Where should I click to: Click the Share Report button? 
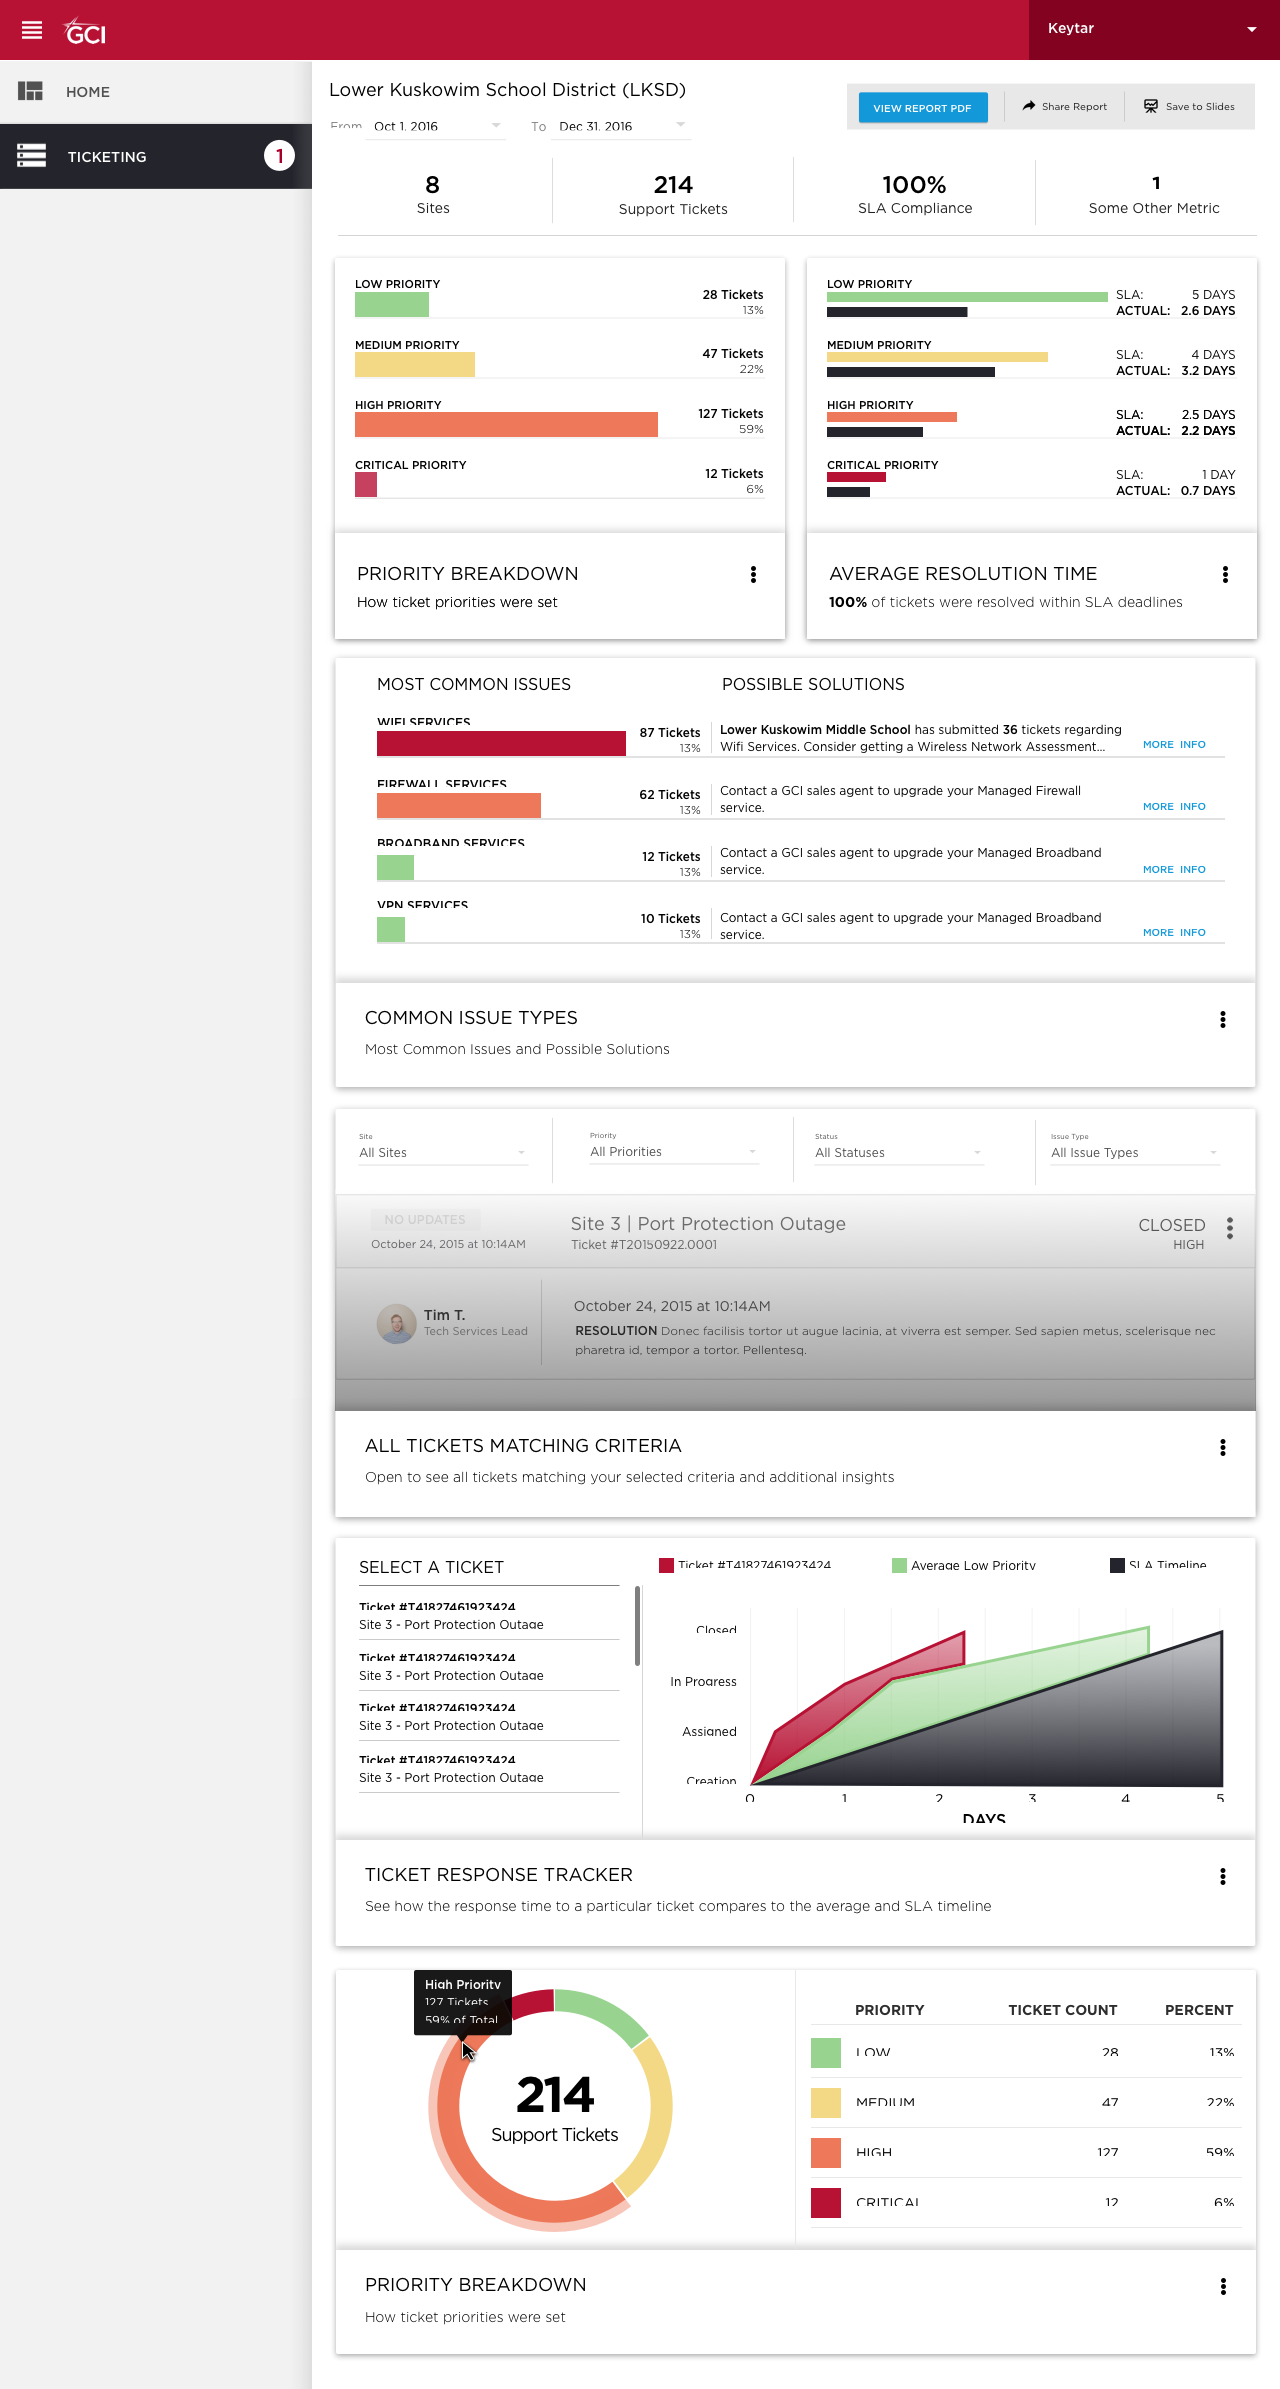(1065, 106)
